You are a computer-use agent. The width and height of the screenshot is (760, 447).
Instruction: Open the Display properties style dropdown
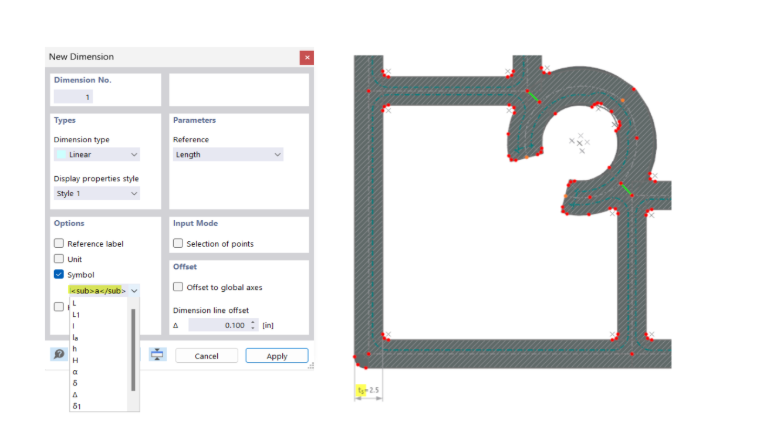pos(96,193)
